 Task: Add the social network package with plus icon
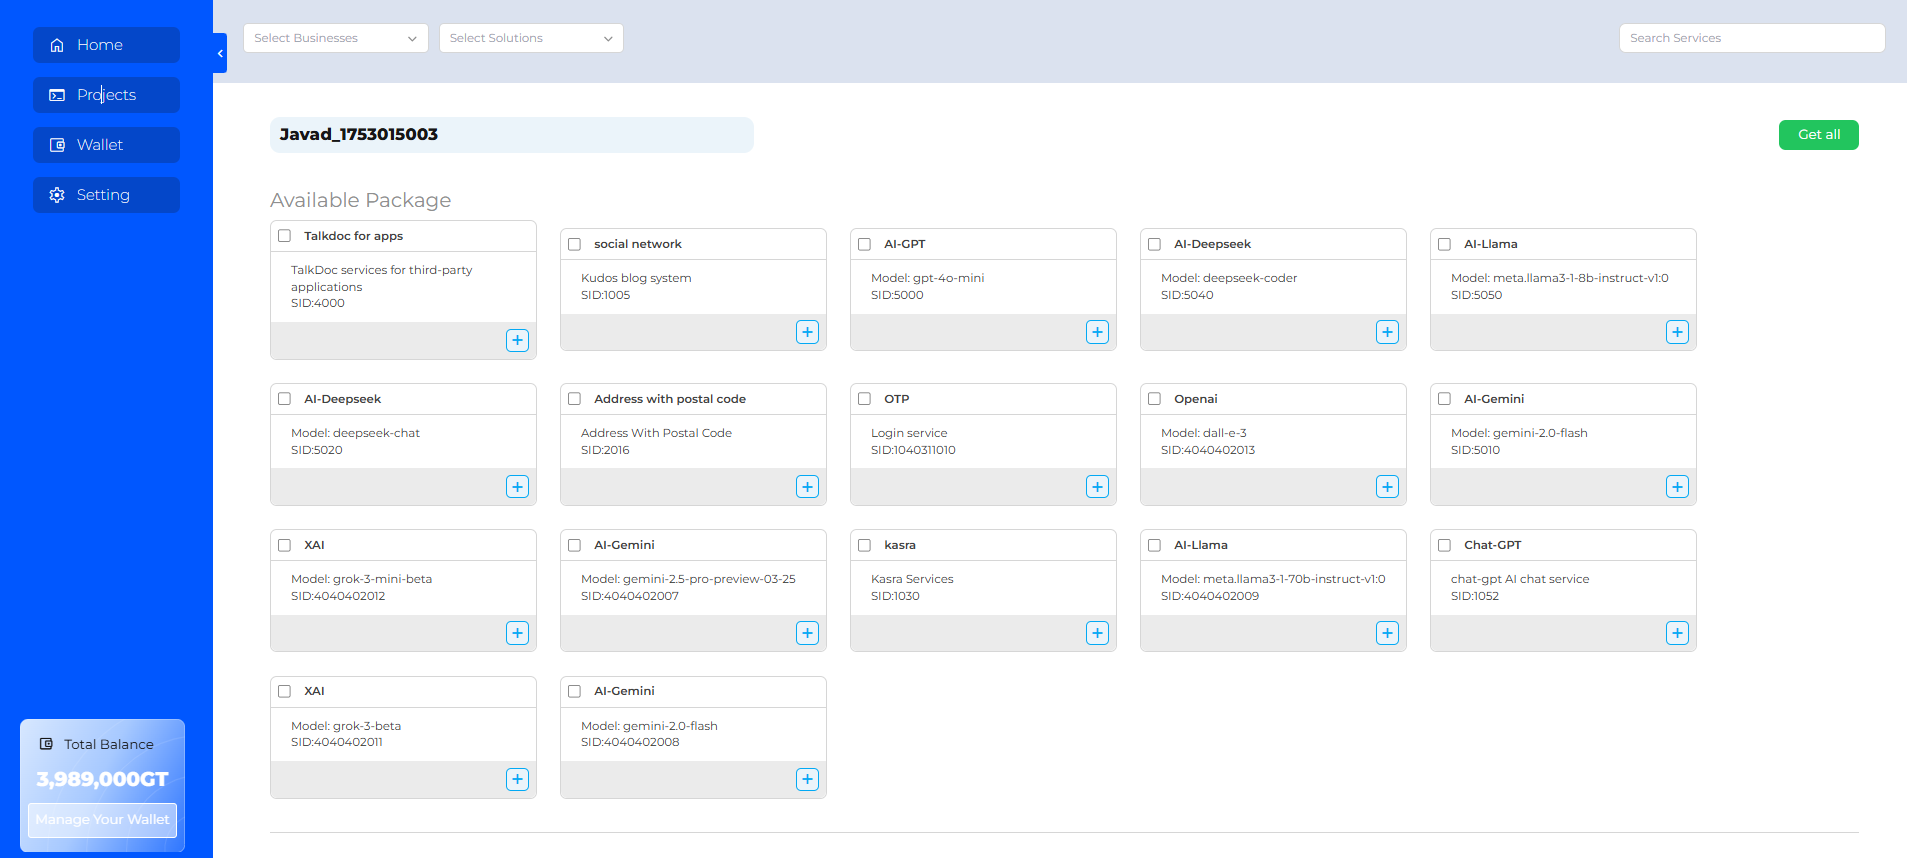pos(807,332)
